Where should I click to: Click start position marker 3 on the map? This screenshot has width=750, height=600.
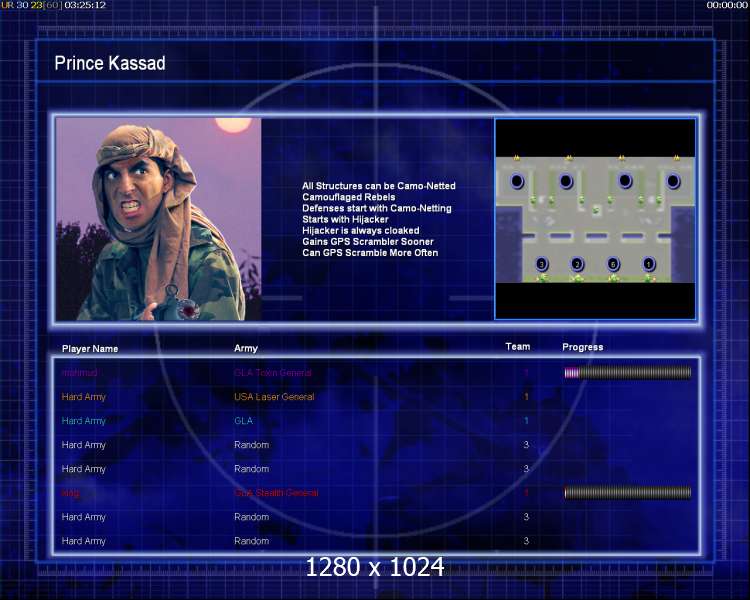541,264
